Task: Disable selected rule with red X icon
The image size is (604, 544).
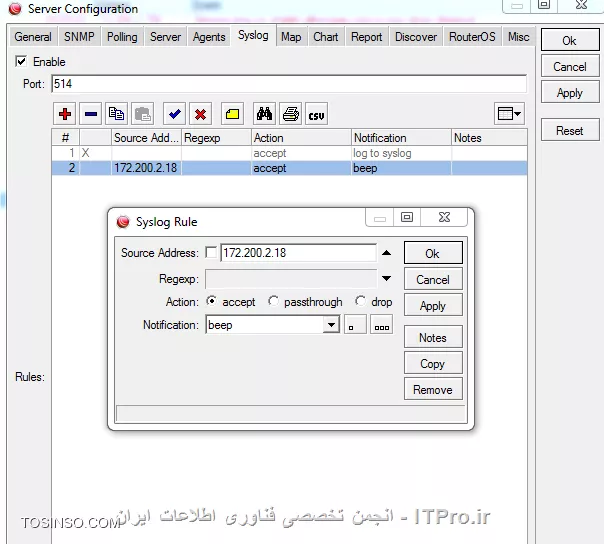Action: [200, 114]
